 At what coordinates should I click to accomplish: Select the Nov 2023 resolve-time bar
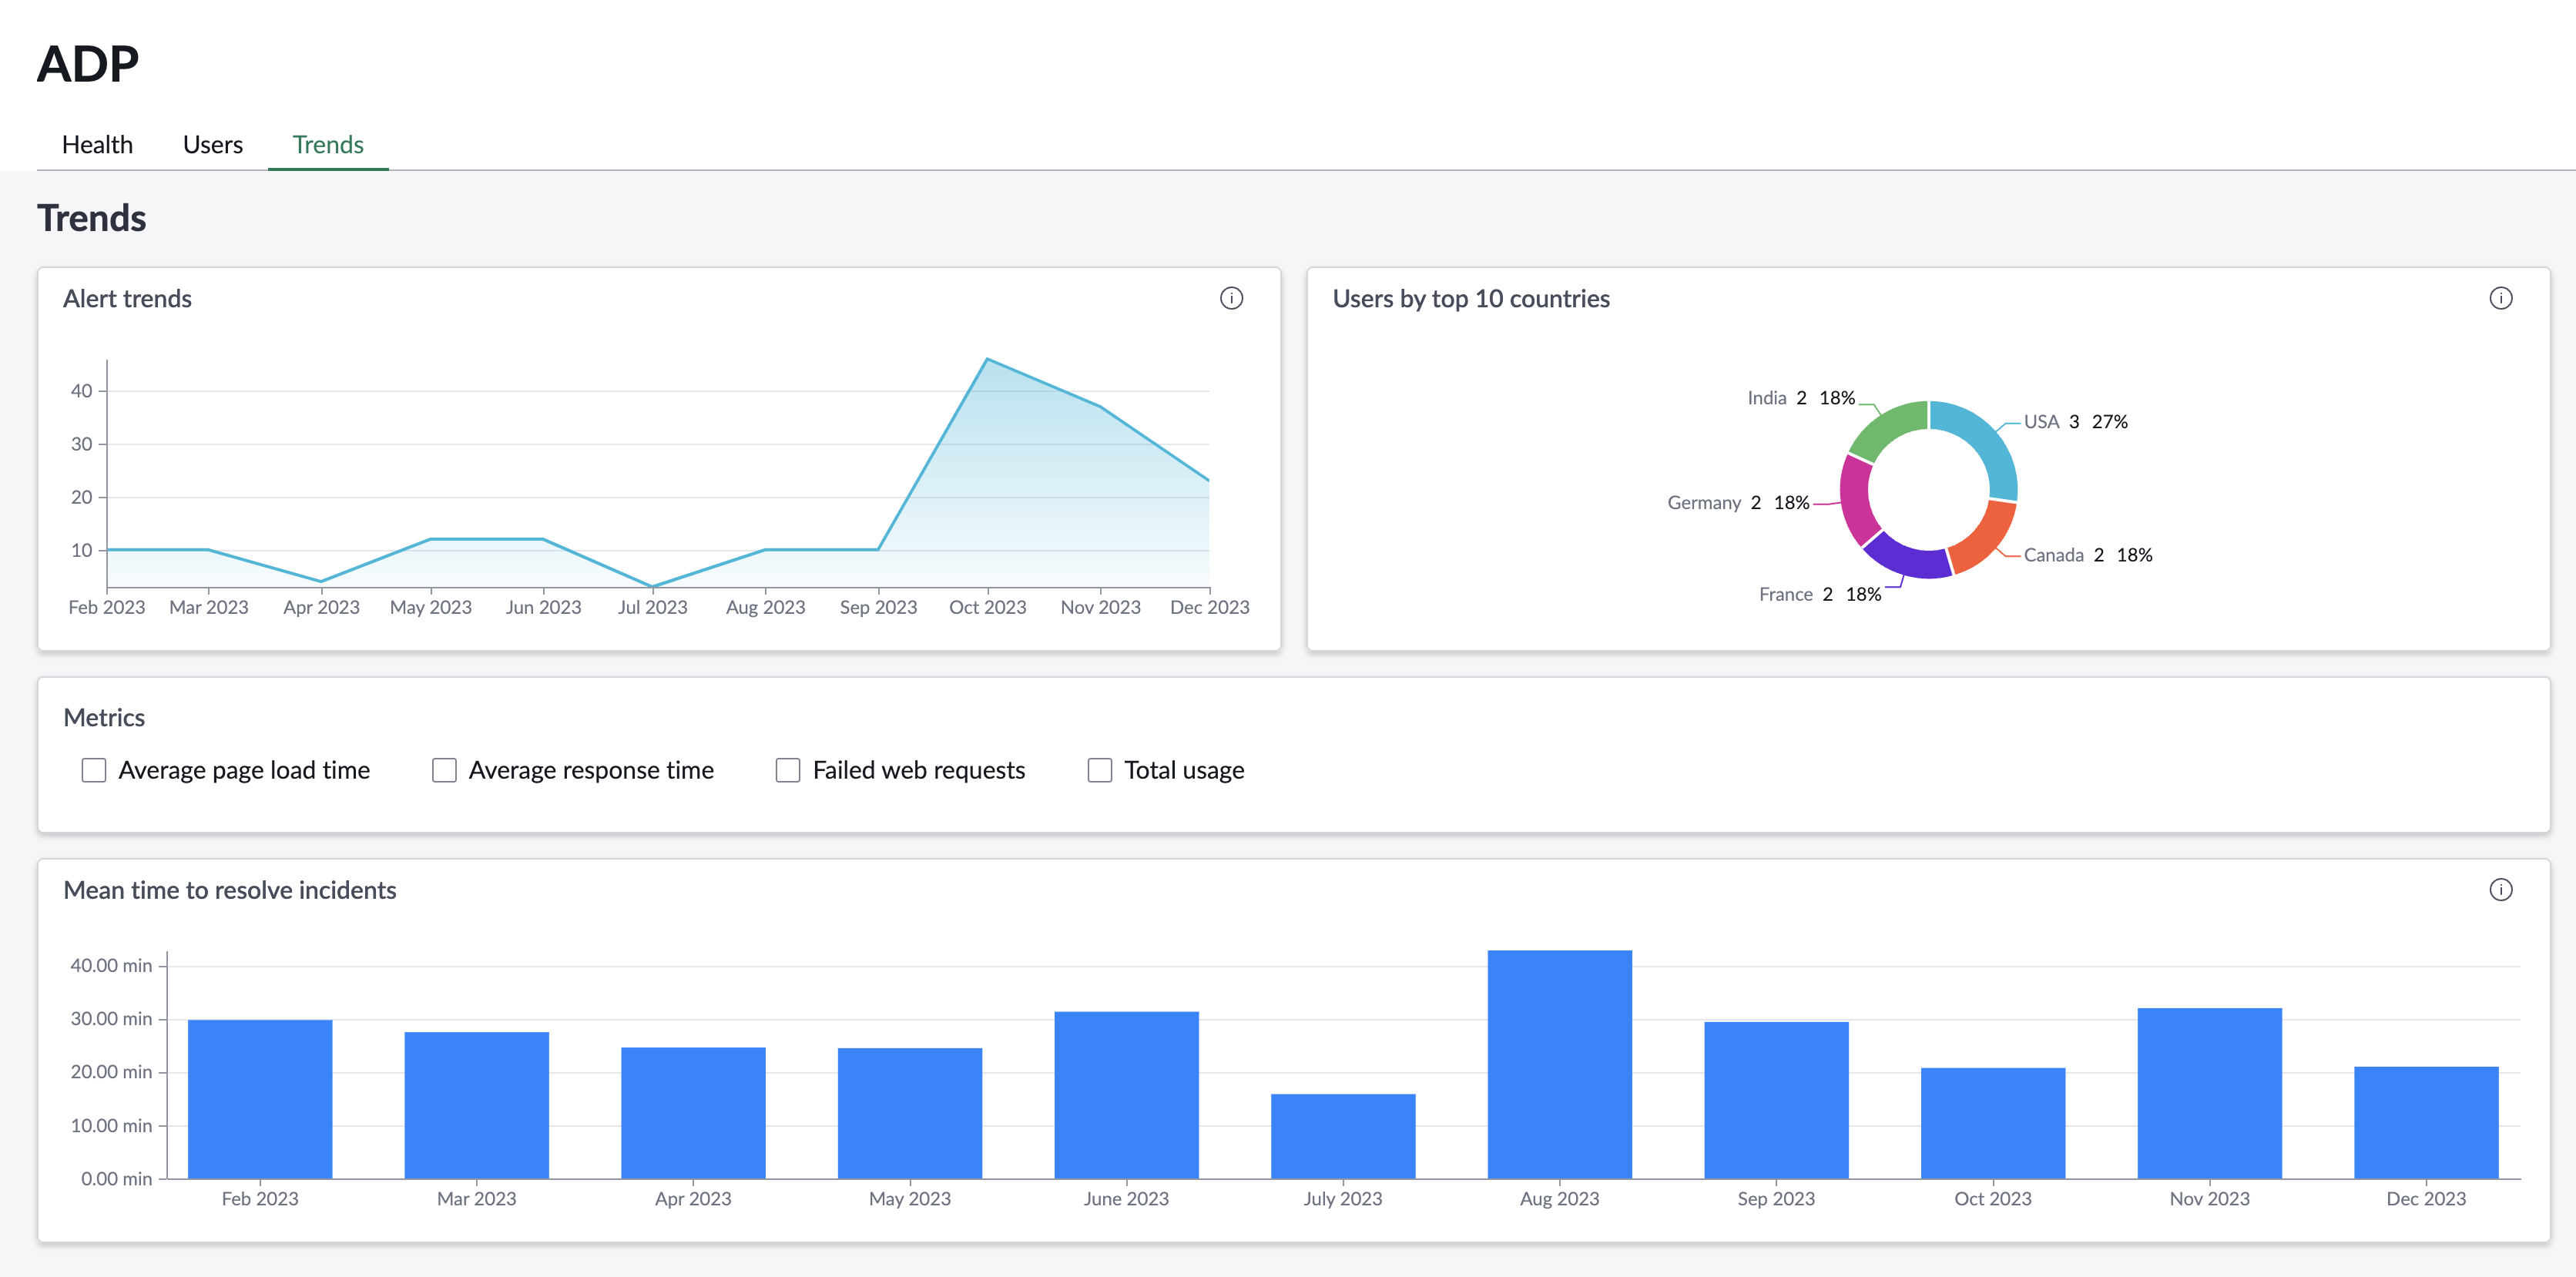click(2209, 1093)
